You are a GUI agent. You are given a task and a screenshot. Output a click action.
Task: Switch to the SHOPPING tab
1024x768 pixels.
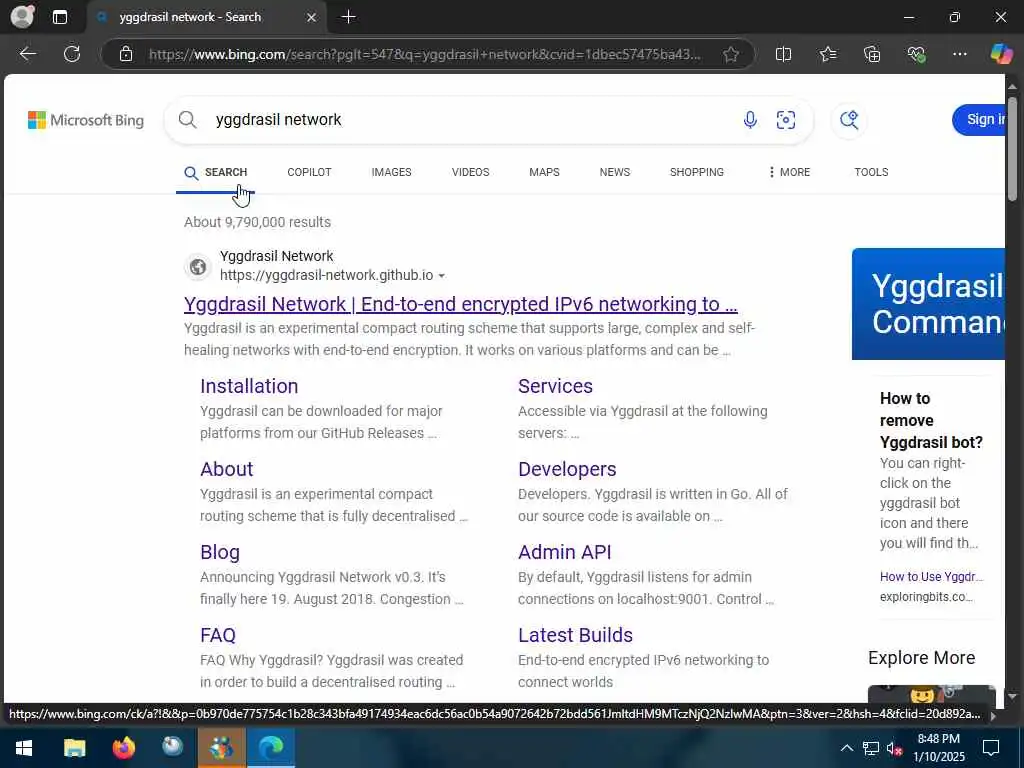click(696, 172)
